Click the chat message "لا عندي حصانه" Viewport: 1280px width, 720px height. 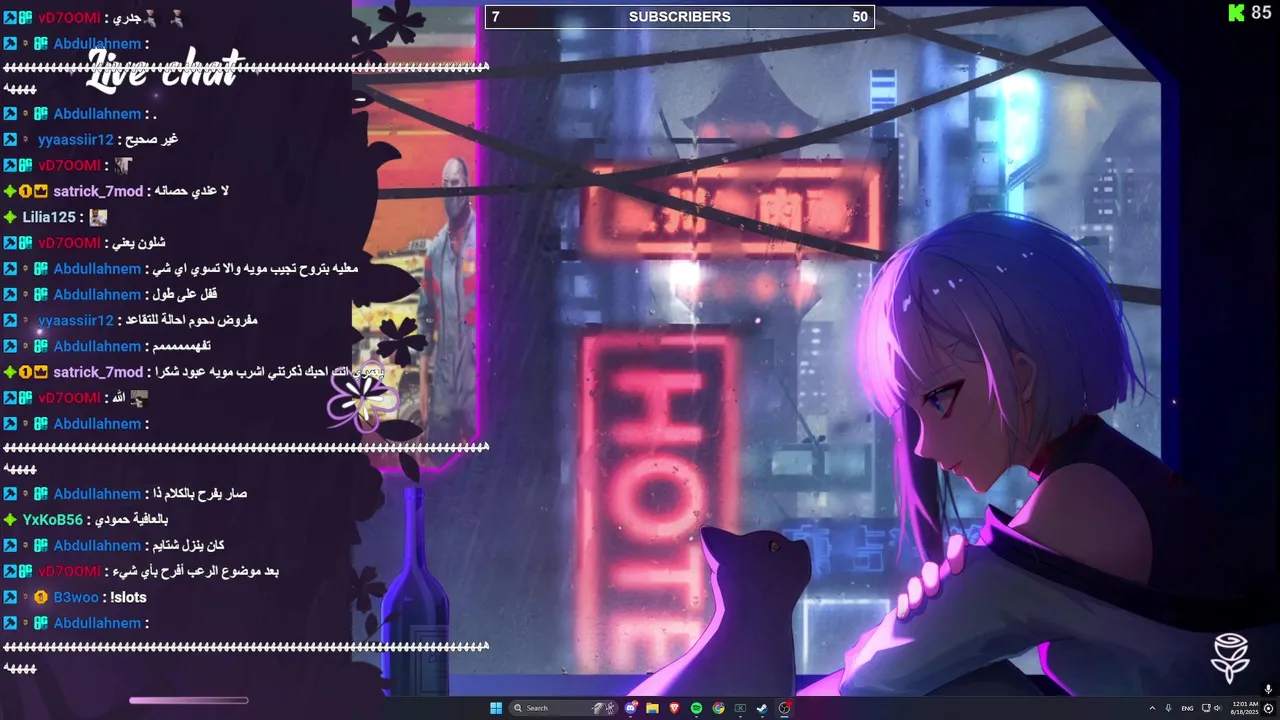tap(192, 191)
